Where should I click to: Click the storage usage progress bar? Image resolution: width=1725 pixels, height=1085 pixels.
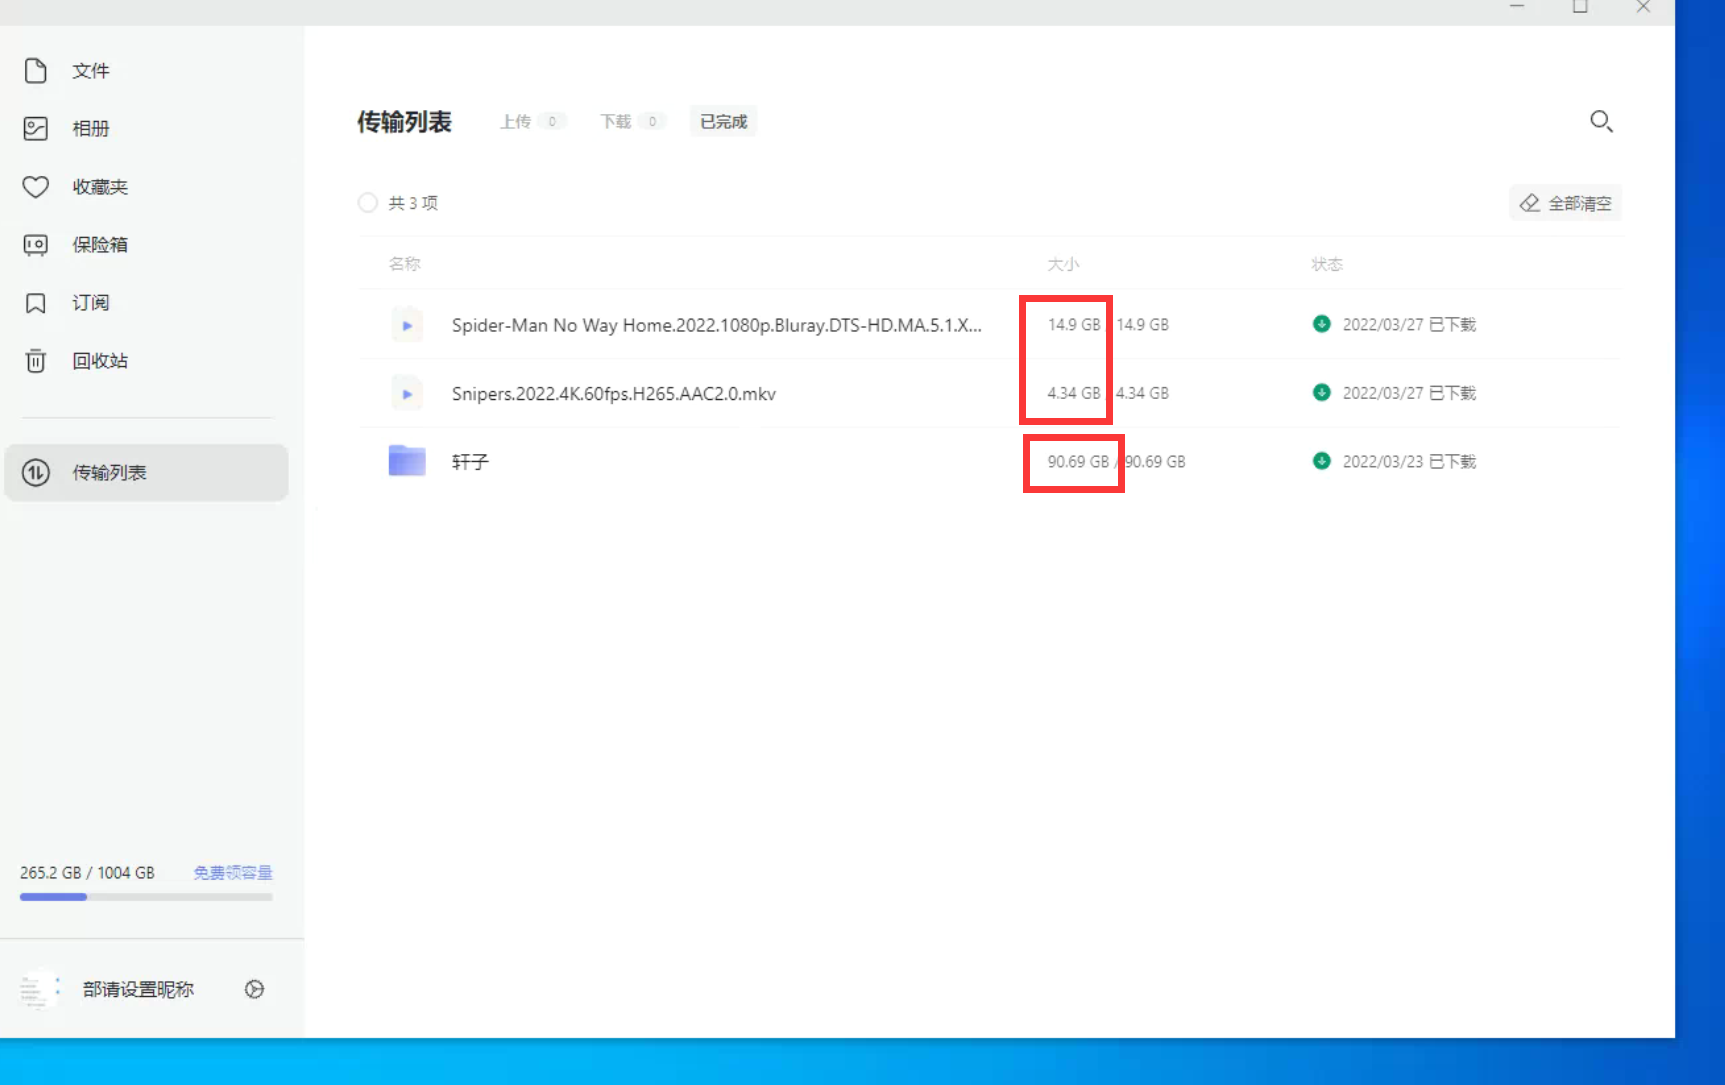tap(146, 897)
